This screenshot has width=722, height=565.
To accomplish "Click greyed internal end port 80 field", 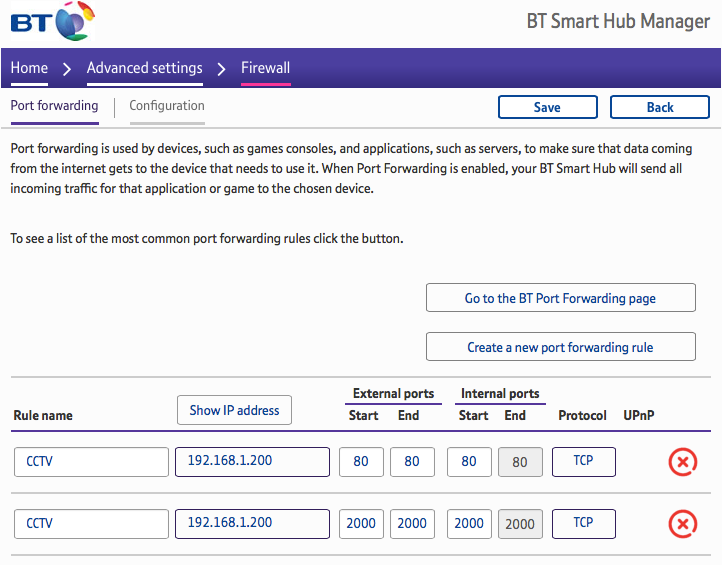I will pos(520,462).
